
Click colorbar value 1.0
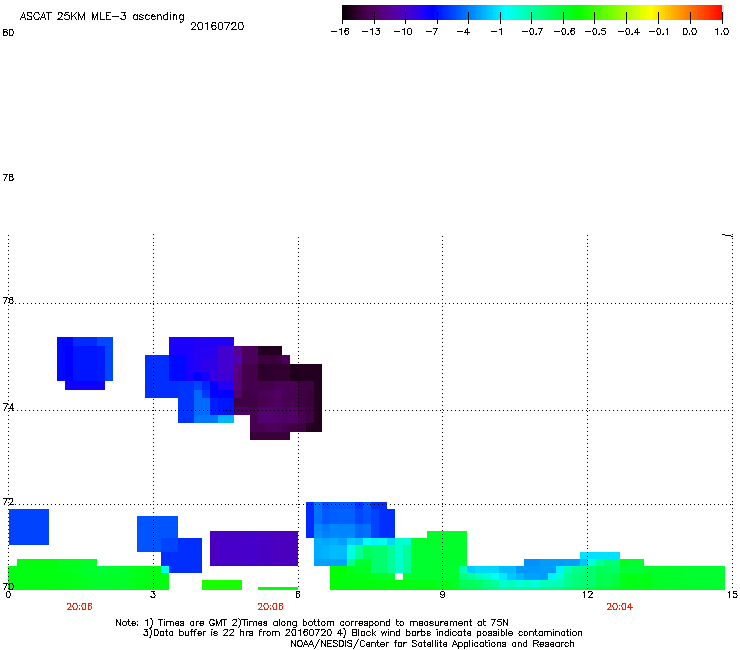(x=722, y=32)
